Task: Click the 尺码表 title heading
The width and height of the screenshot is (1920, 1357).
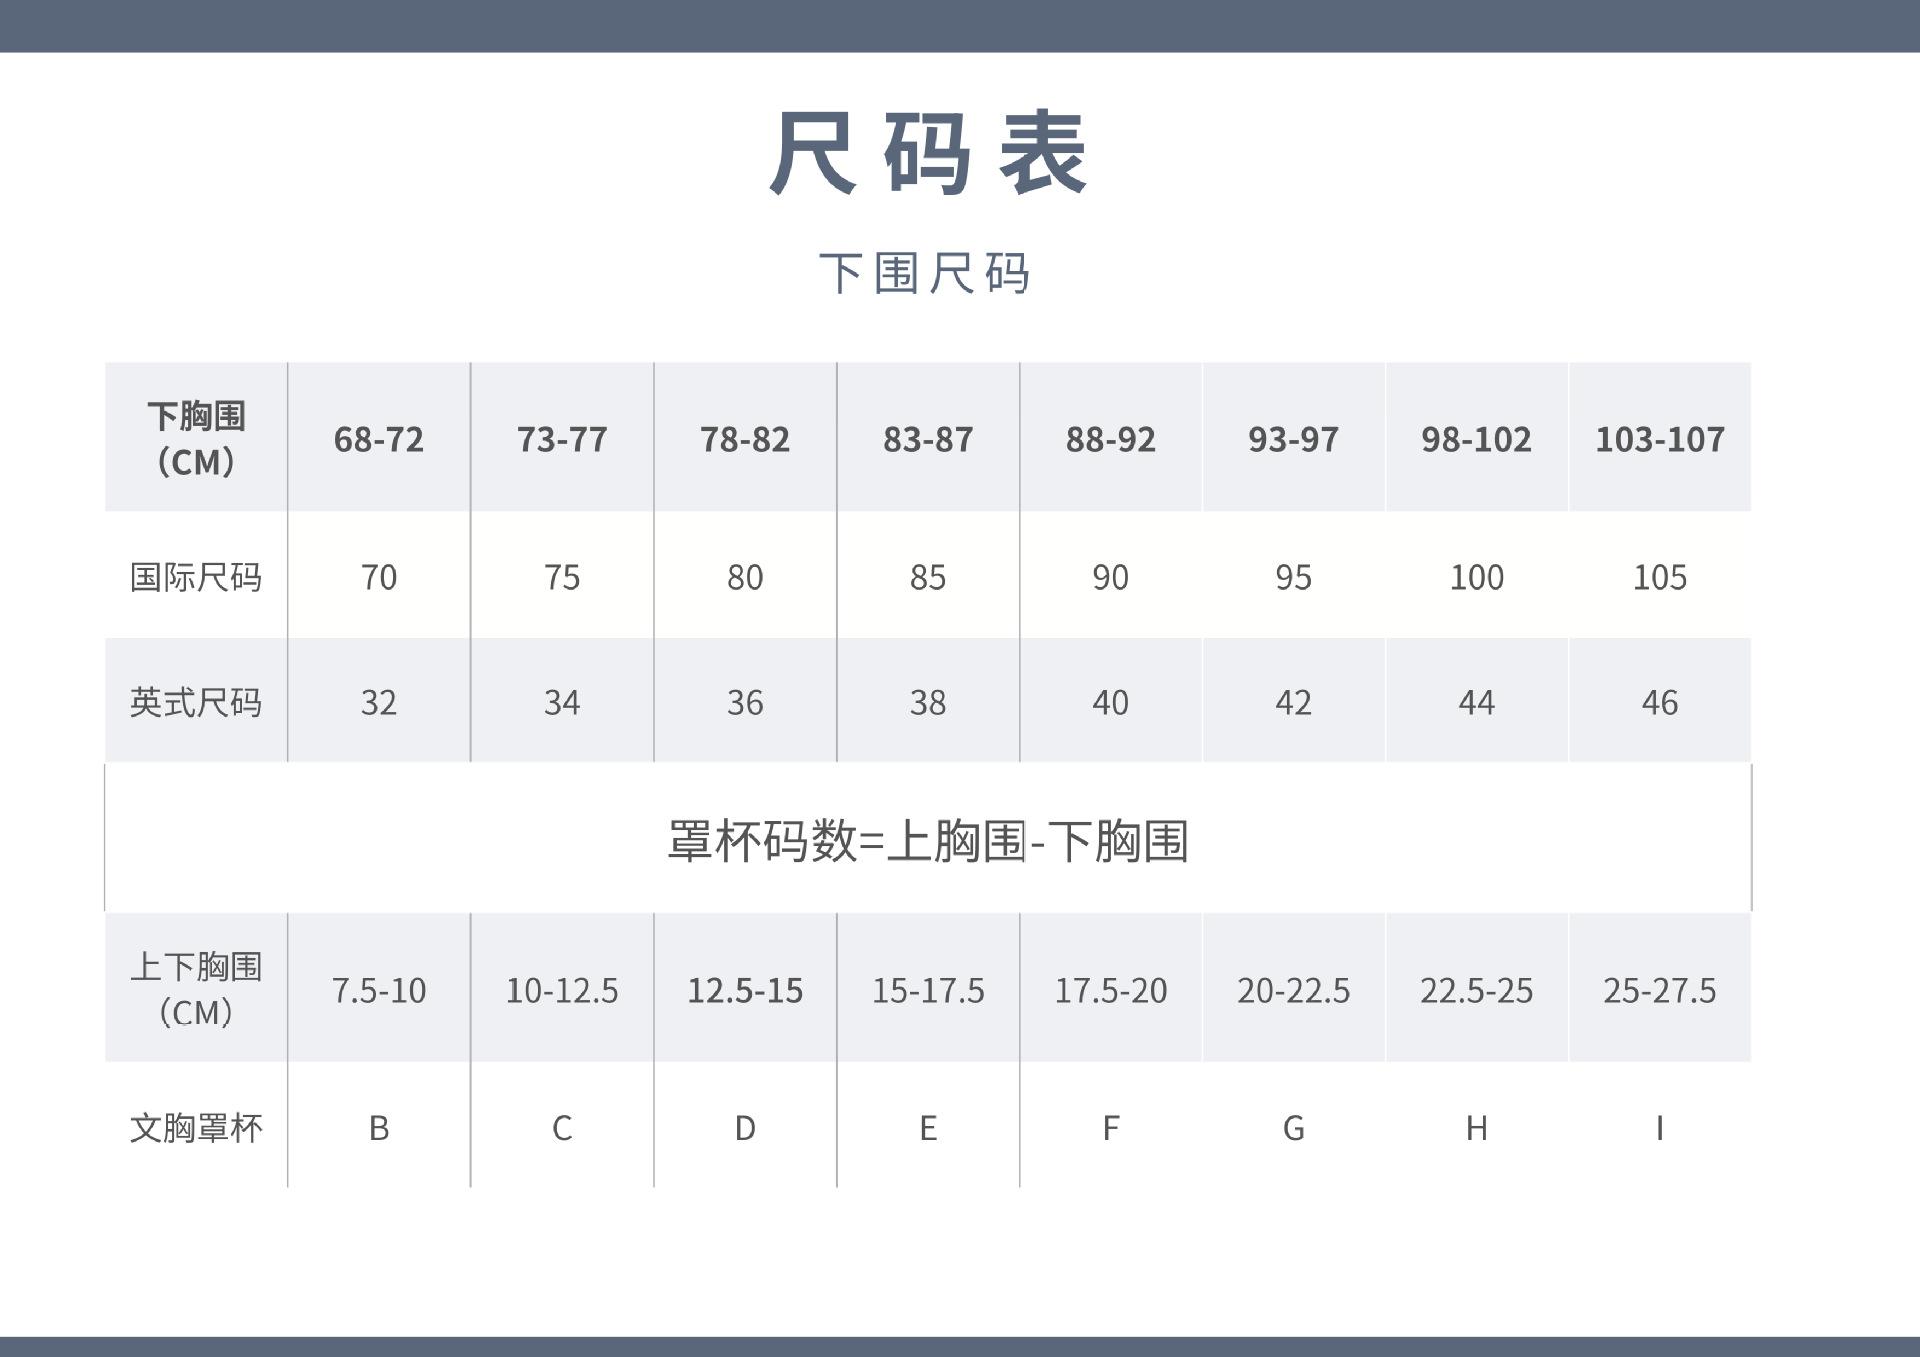Action: coord(927,153)
